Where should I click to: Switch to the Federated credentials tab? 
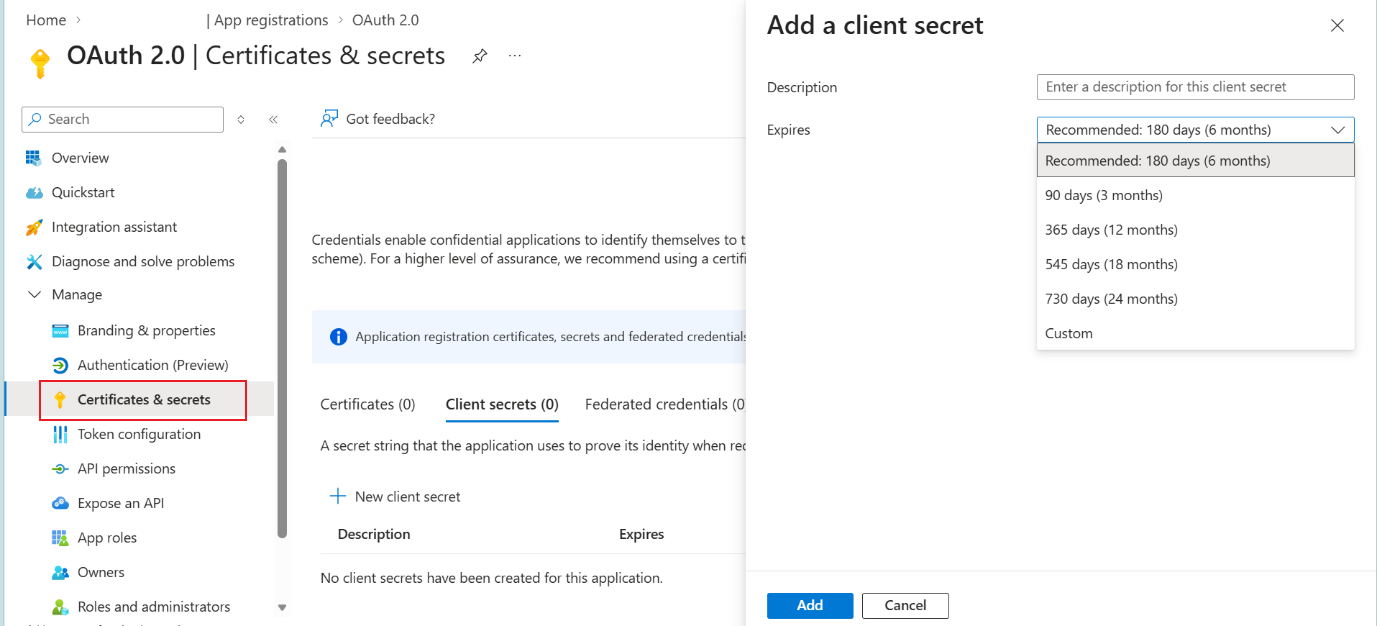point(665,404)
